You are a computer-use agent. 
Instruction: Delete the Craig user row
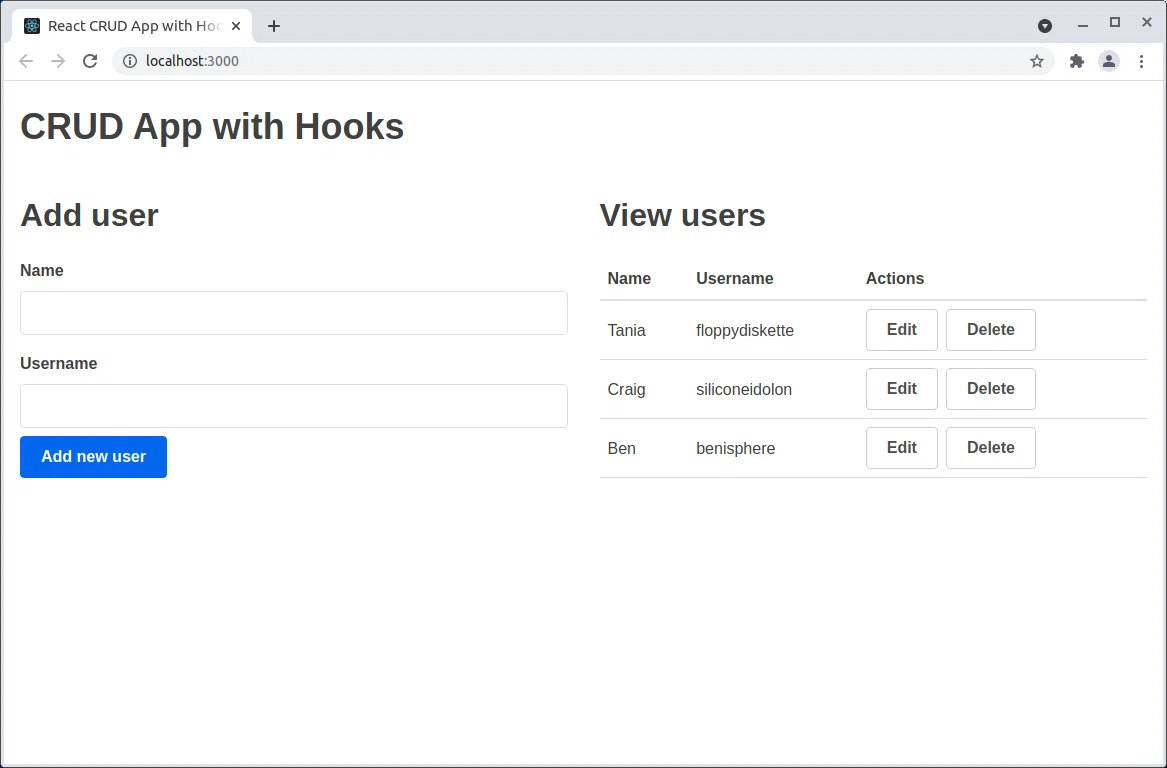pyautogui.click(x=991, y=388)
